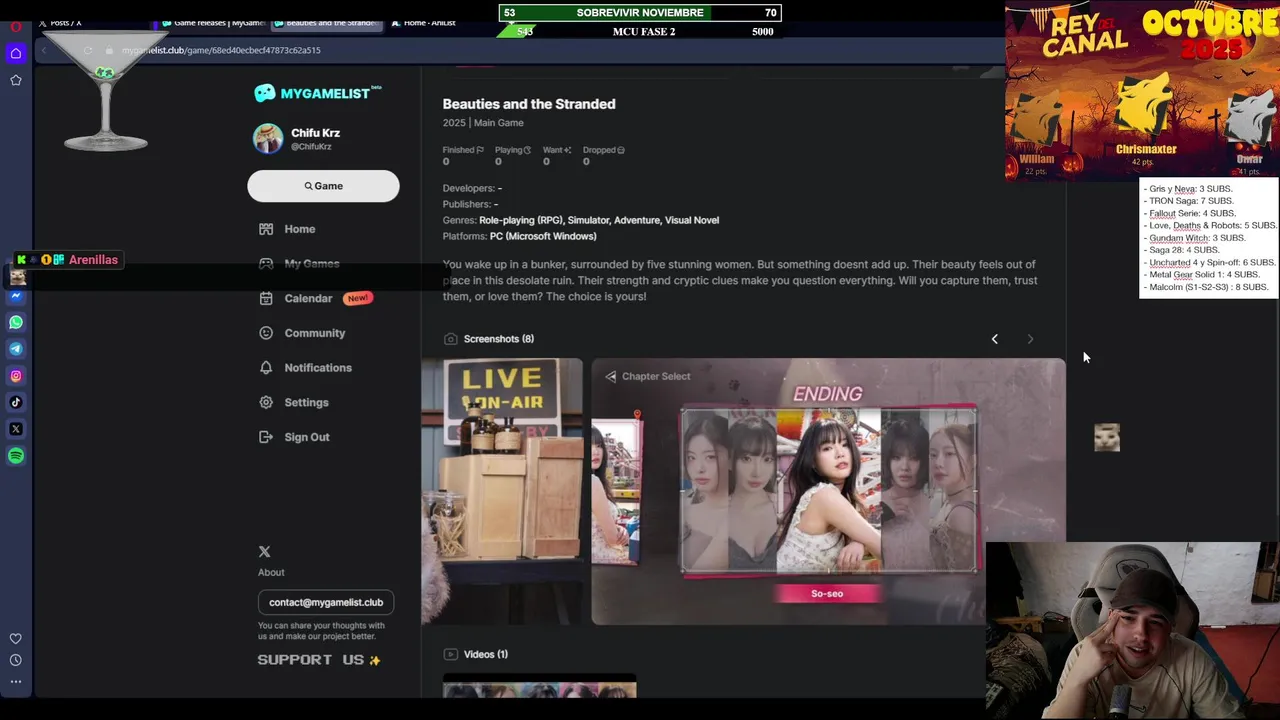Click the MCU FASE 2 goal bar
This screenshot has width=1280, height=720.
pos(640,32)
